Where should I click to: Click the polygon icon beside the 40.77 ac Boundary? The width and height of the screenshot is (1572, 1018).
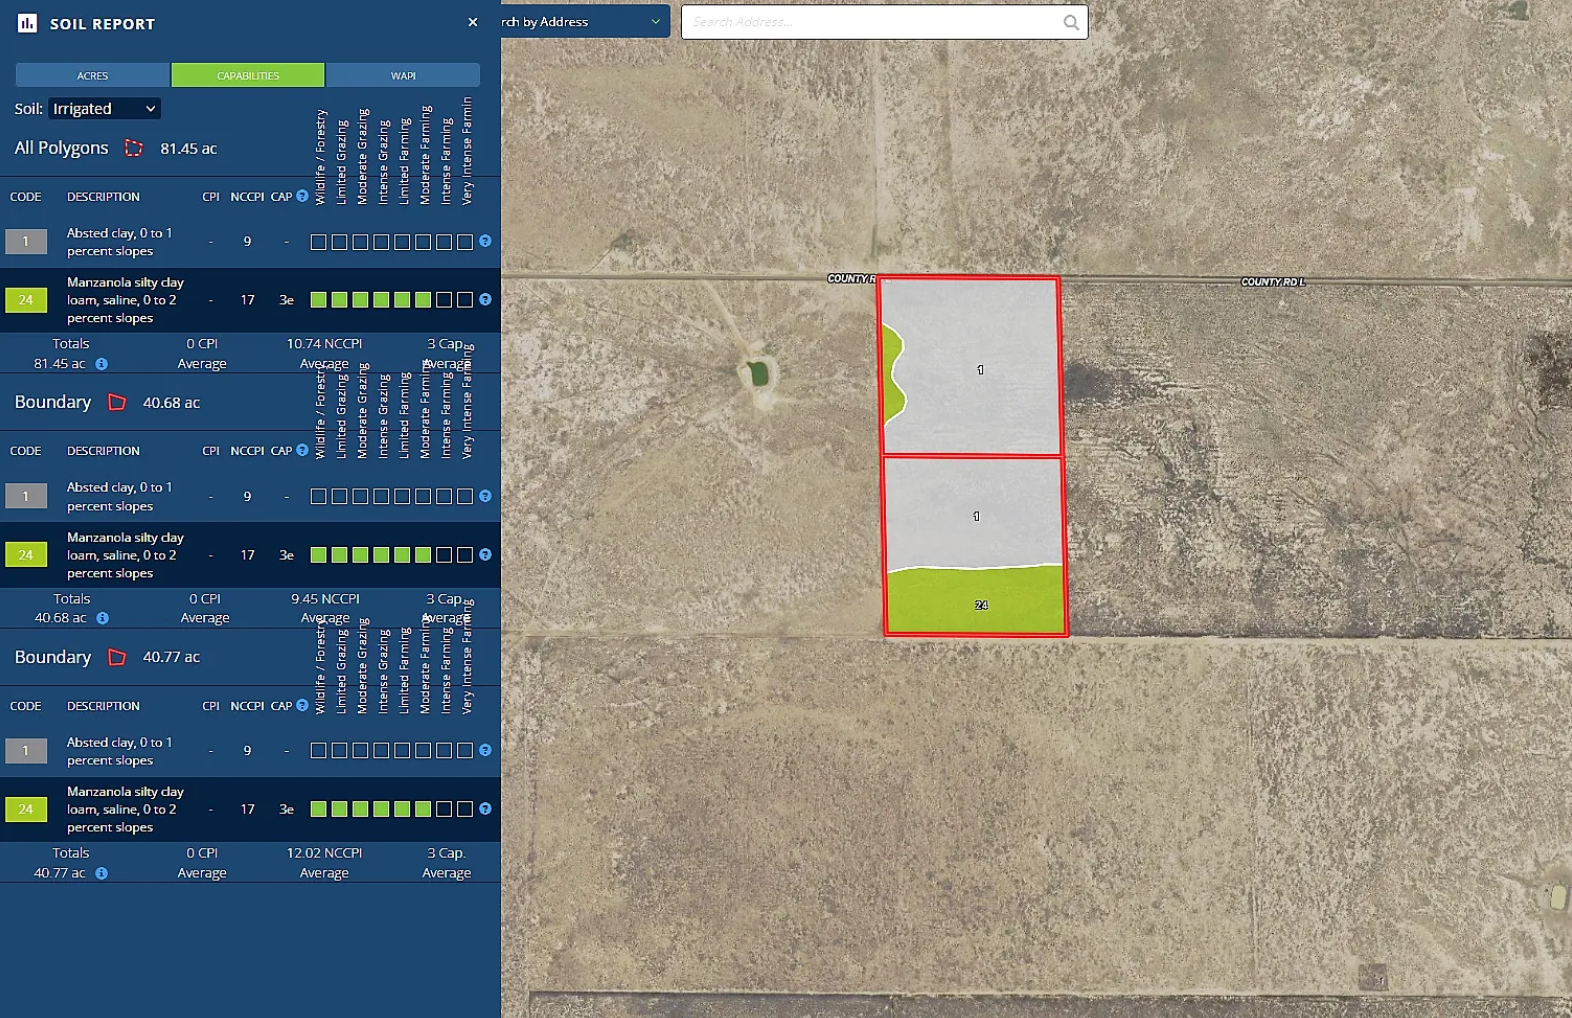point(117,657)
